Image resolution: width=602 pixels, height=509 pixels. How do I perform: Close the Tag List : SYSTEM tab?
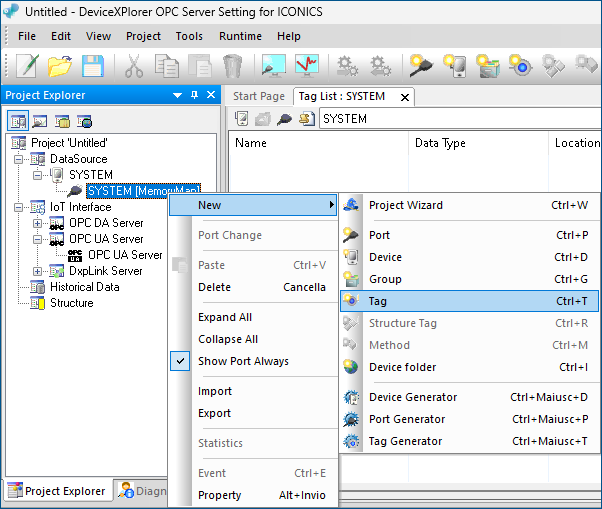405,98
